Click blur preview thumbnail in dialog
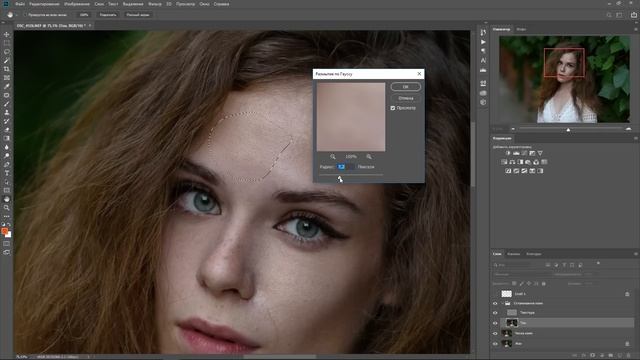Screen dimensions: 640x360 [351, 117]
